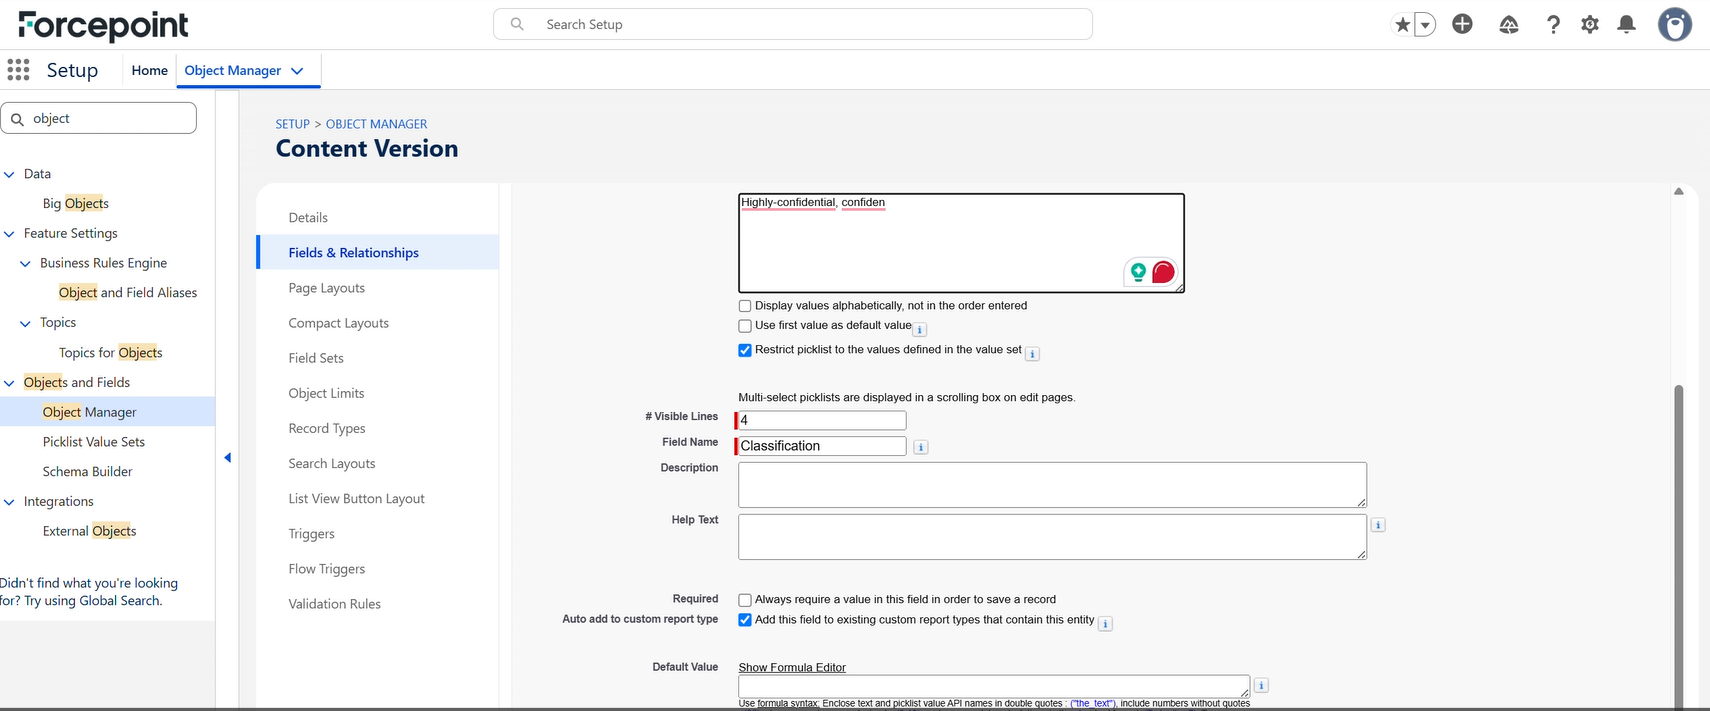Enable Display values alphabetically checkbox
Viewport: 1710px width, 711px height.
[x=745, y=306]
